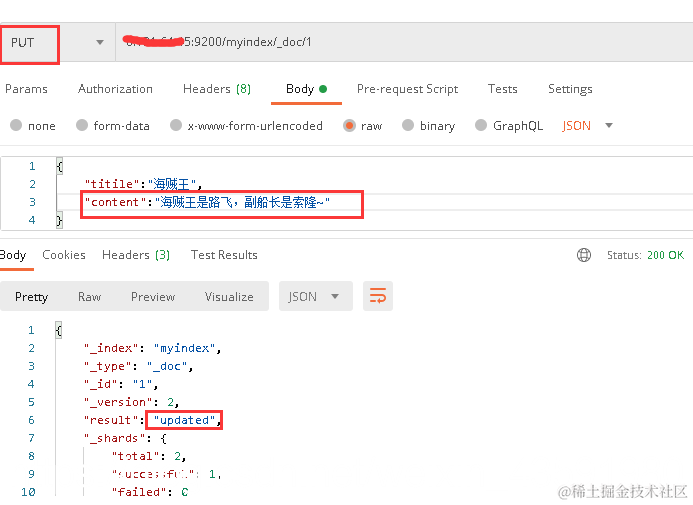Open response JSON format dropdown
This screenshot has height=505, width=693.
pyautogui.click(x=316, y=296)
